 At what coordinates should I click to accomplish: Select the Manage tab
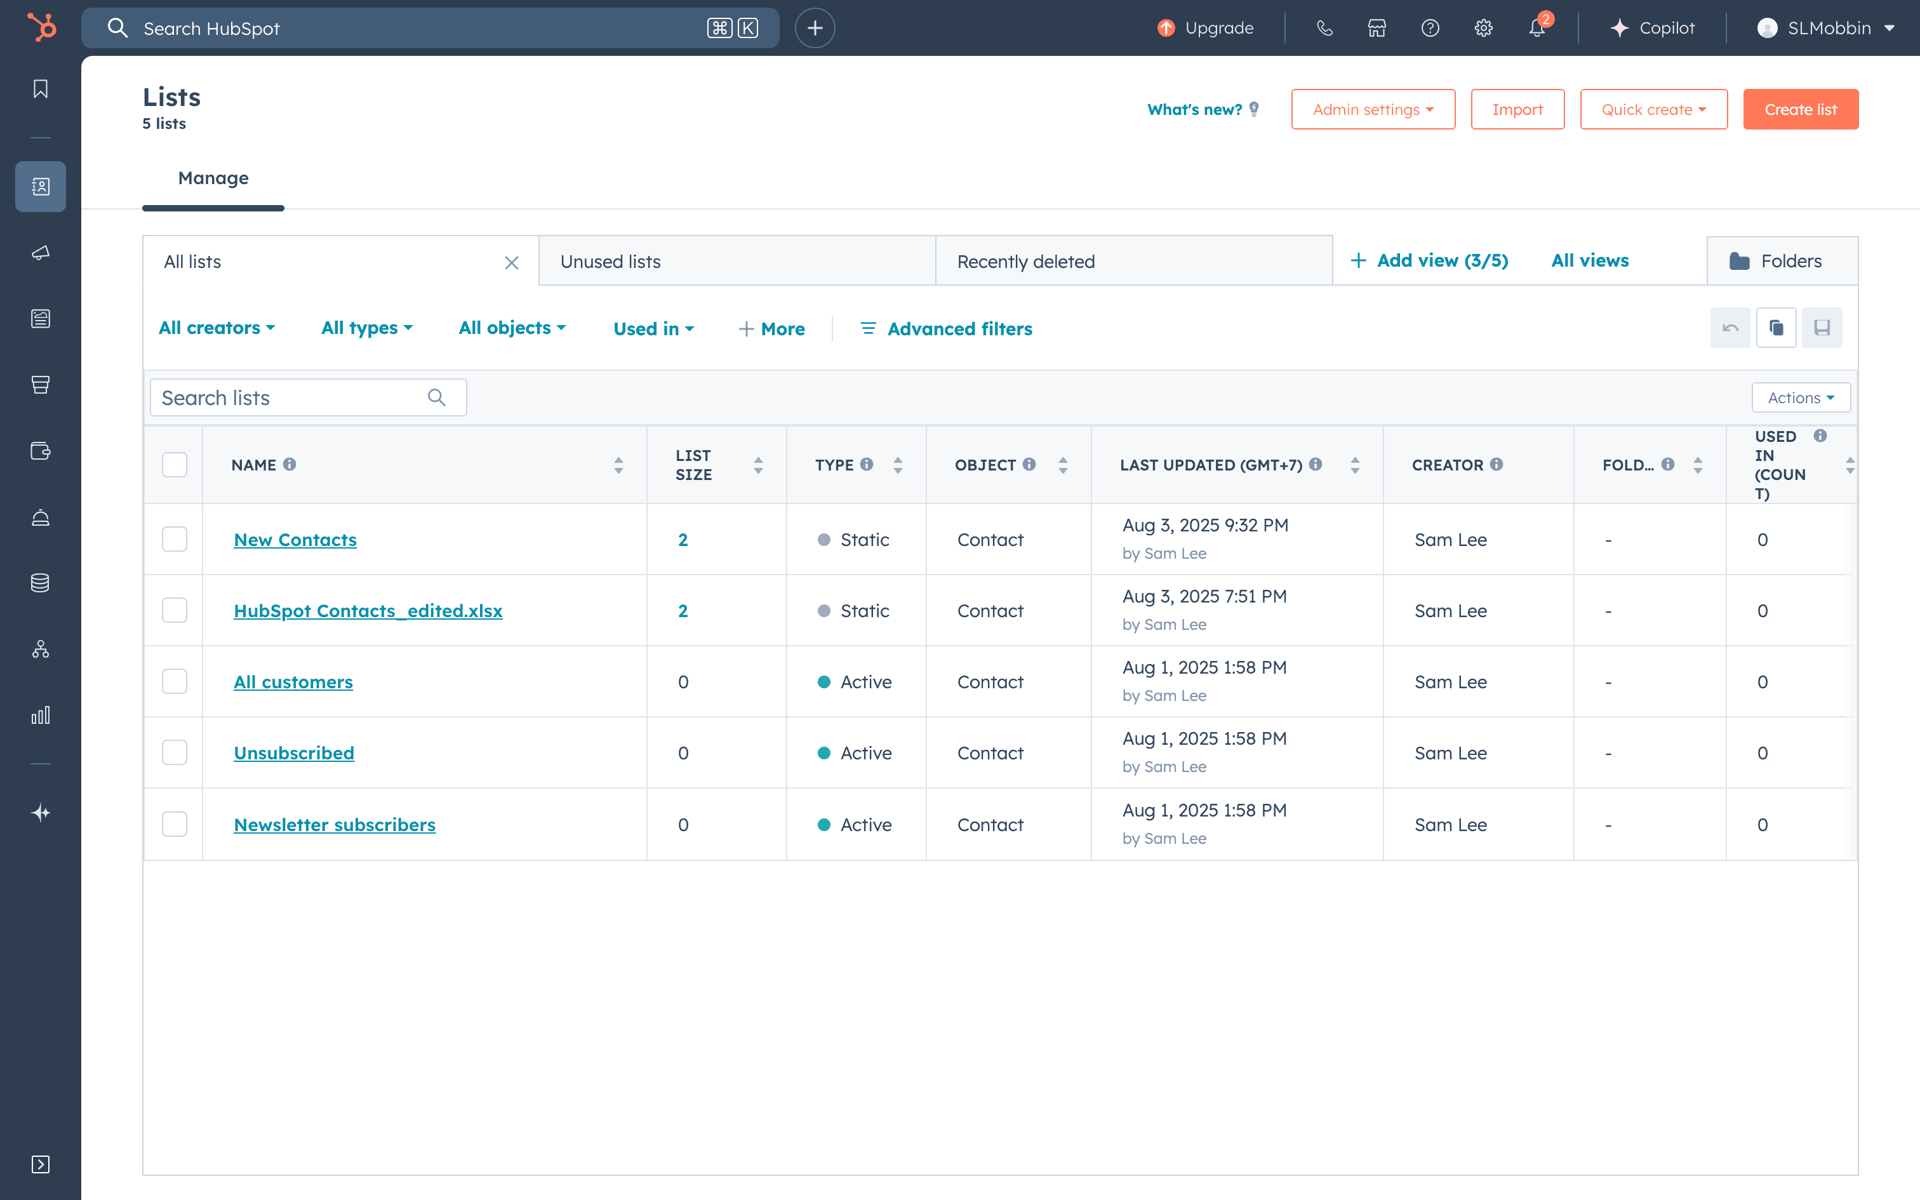pos(213,178)
